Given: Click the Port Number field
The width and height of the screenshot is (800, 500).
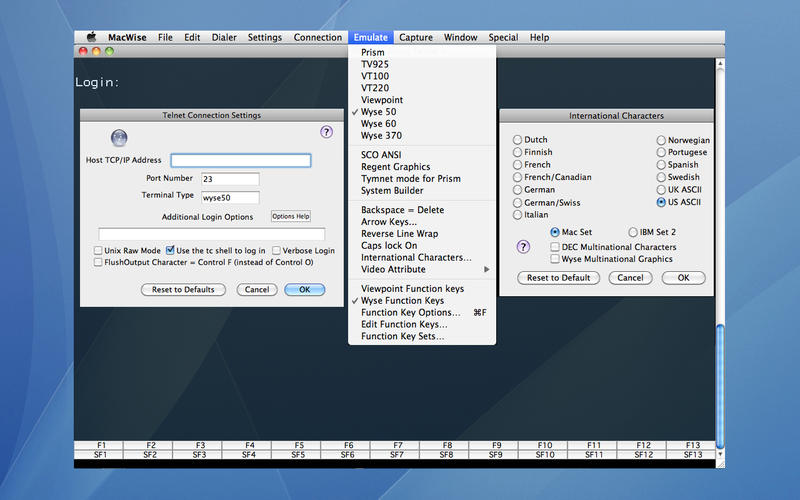Looking at the screenshot, I should 230,179.
